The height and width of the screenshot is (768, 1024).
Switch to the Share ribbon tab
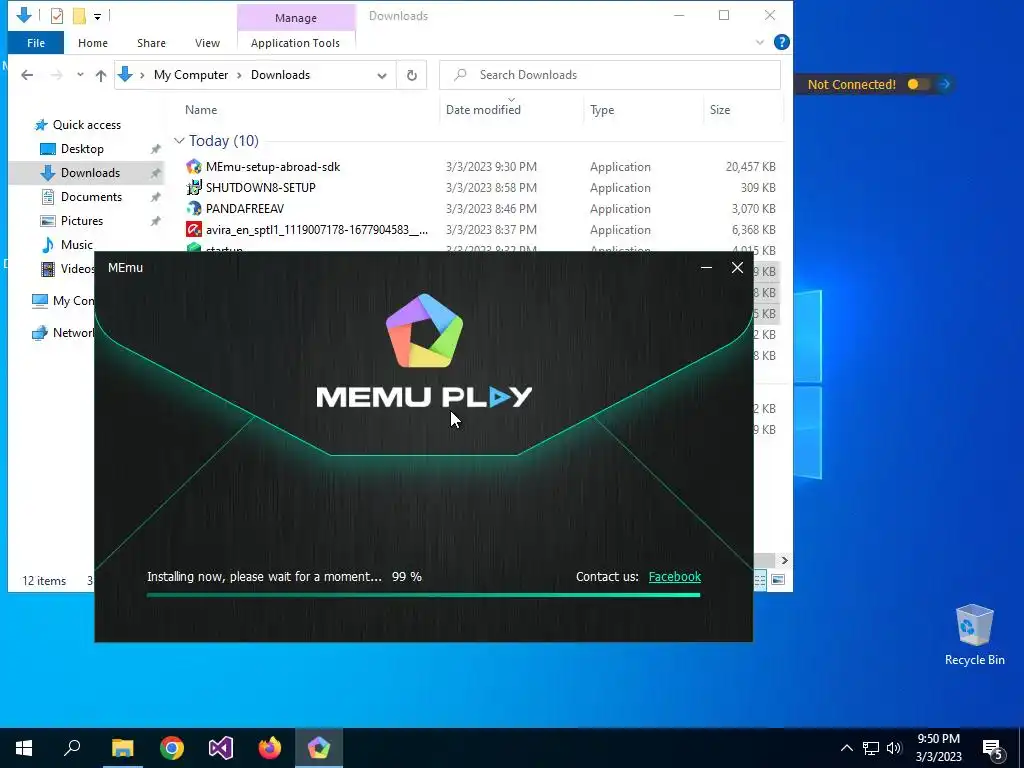pyautogui.click(x=152, y=43)
